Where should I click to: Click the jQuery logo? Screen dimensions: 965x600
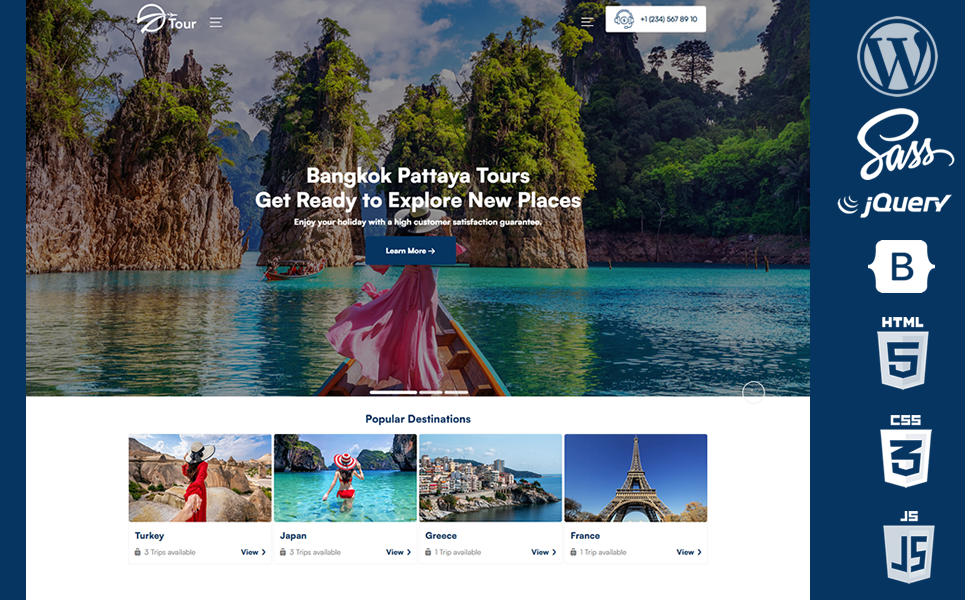click(x=895, y=205)
